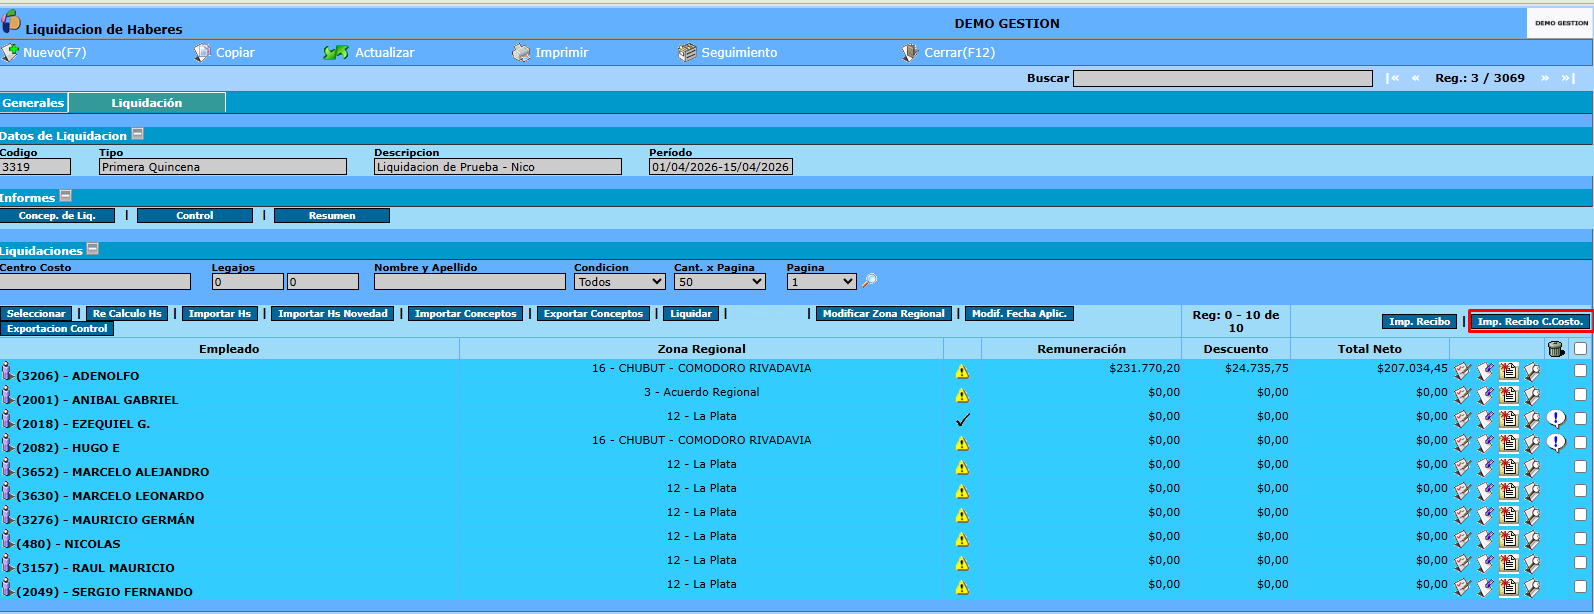
Task: Click the employee person icon beside ADENOLFO
Action: pyautogui.click(x=7, y=371)
